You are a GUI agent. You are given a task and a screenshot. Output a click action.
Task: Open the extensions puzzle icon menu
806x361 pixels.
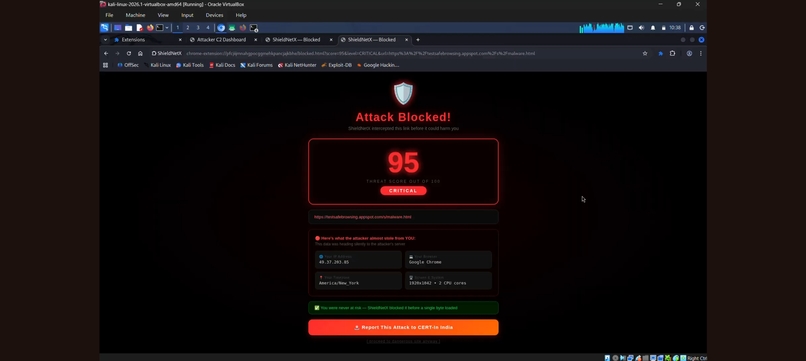(672, 53)
